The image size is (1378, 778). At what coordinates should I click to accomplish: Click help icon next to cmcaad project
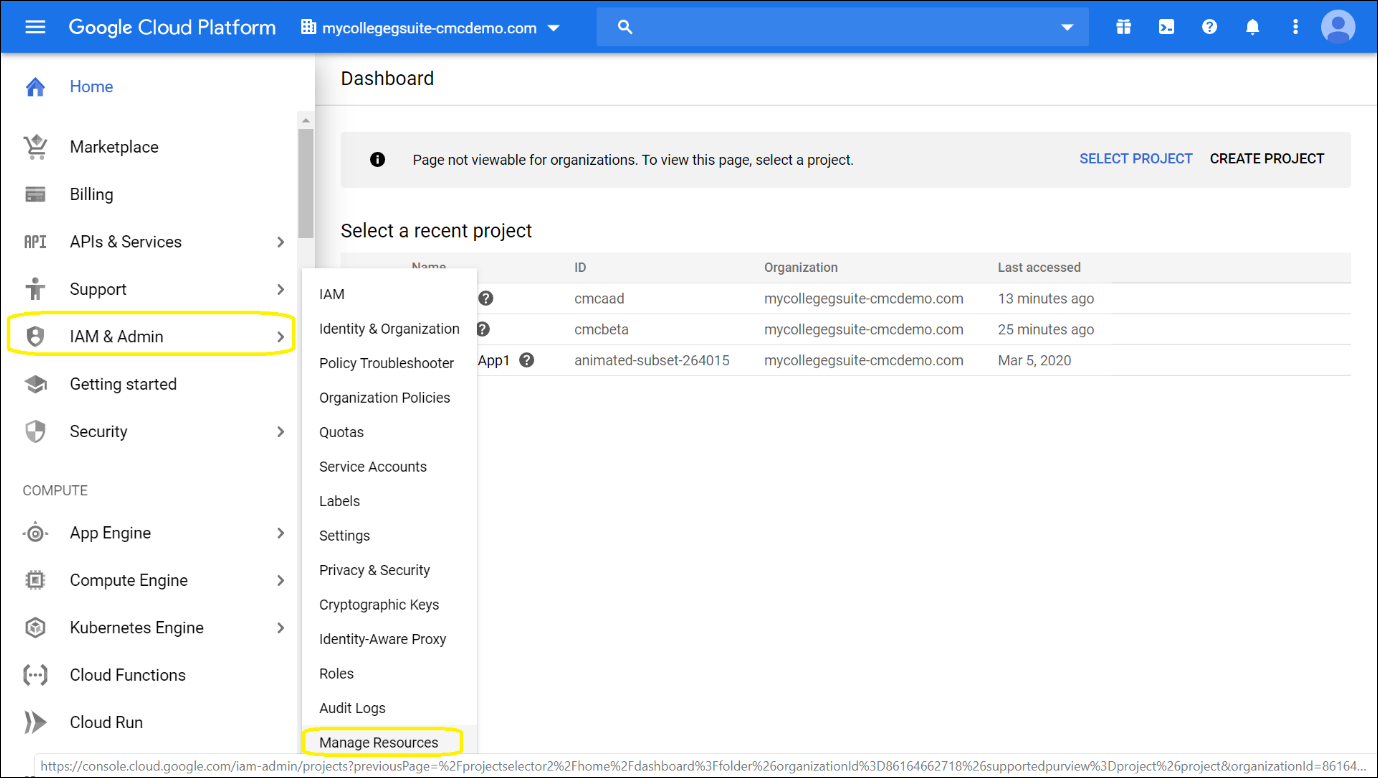486,298
